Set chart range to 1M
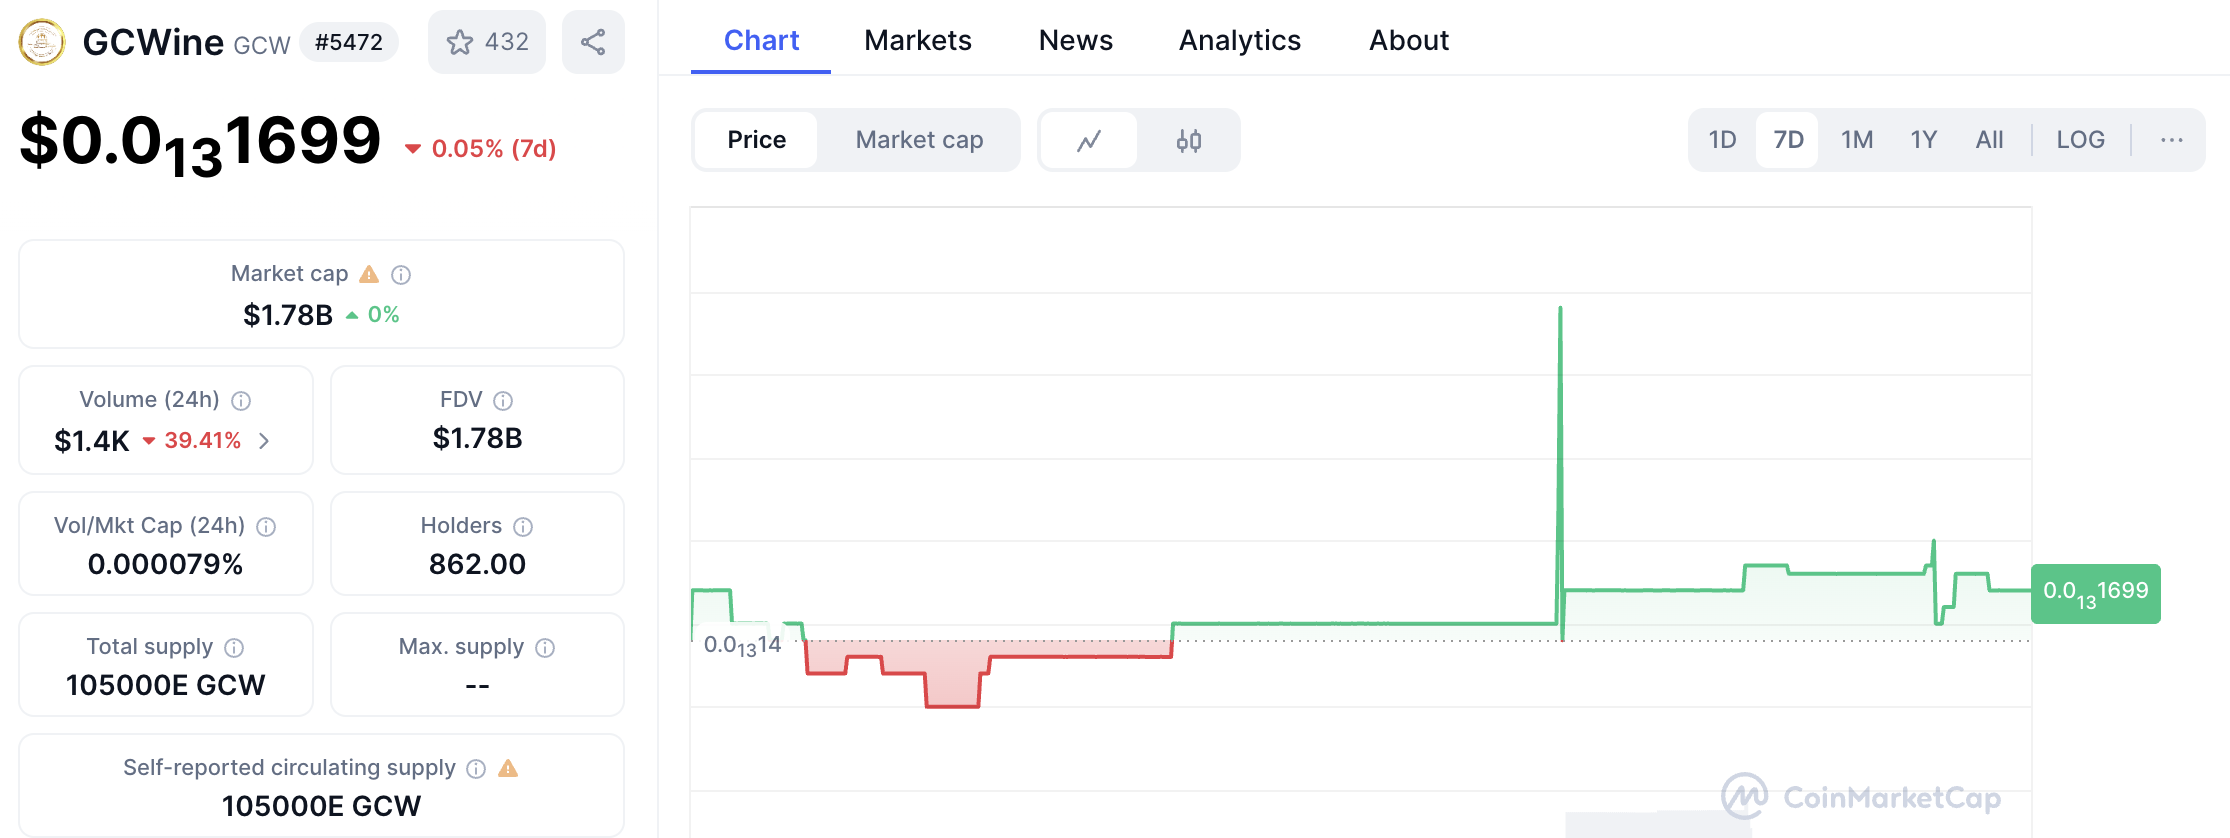This screenshot has width=2230, height=838. [1857, 140]
